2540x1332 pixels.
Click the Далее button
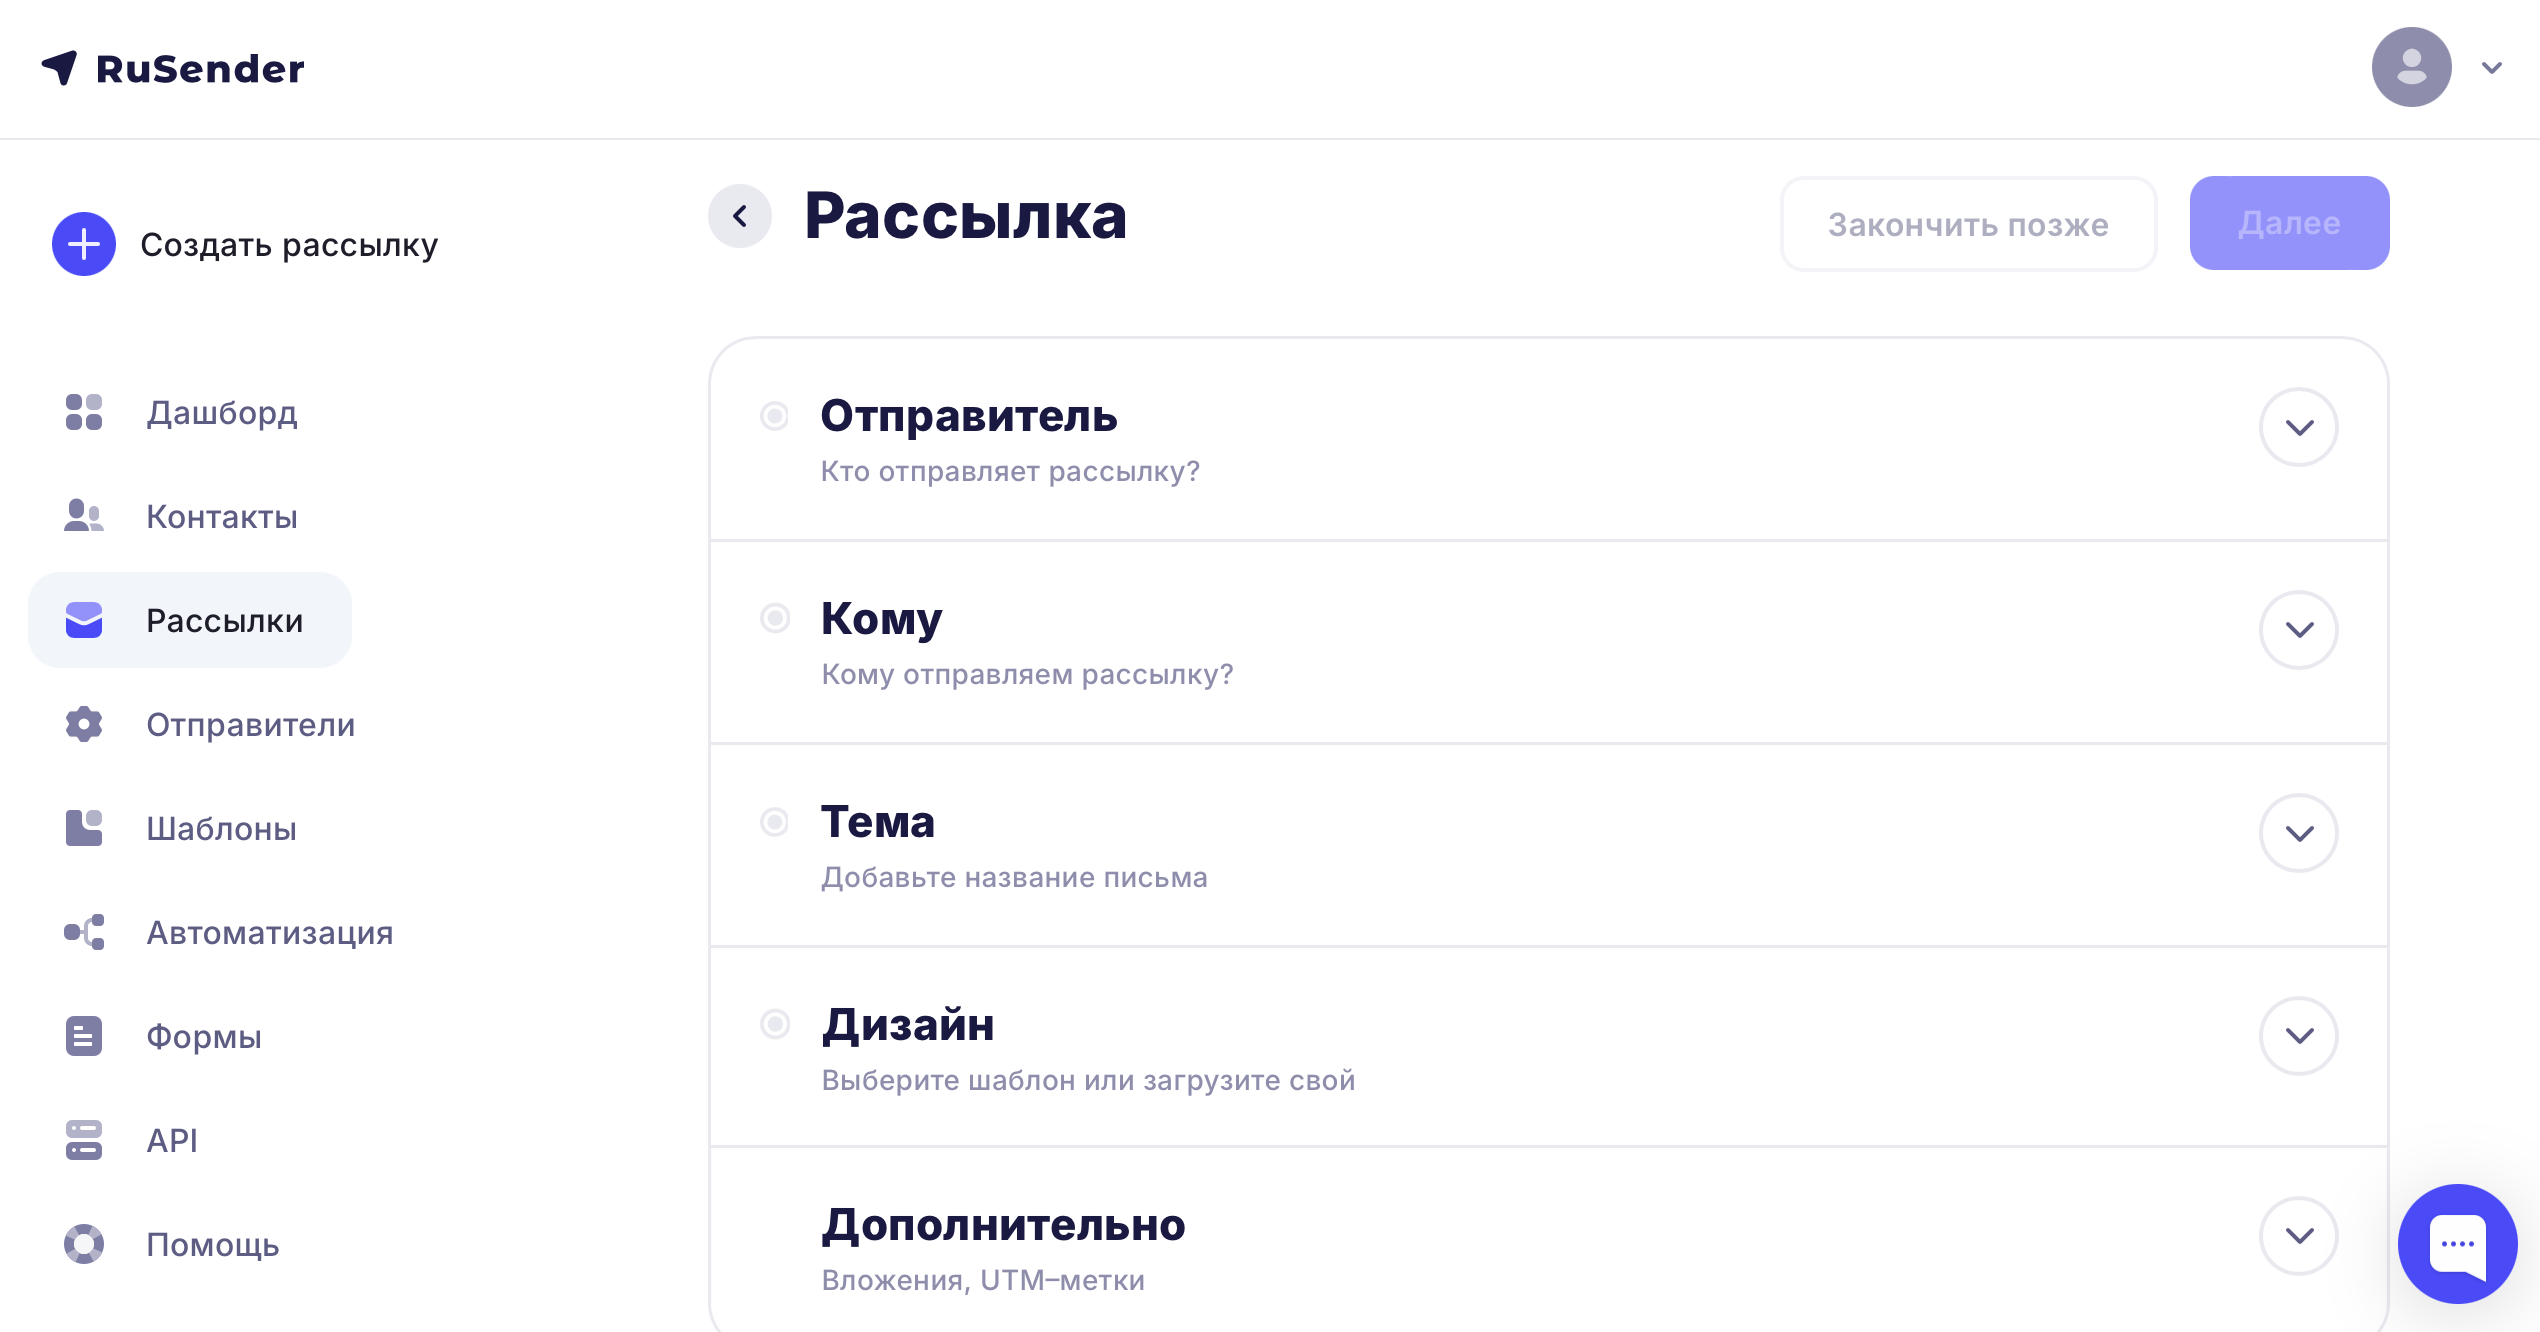tap(2289, 223)
